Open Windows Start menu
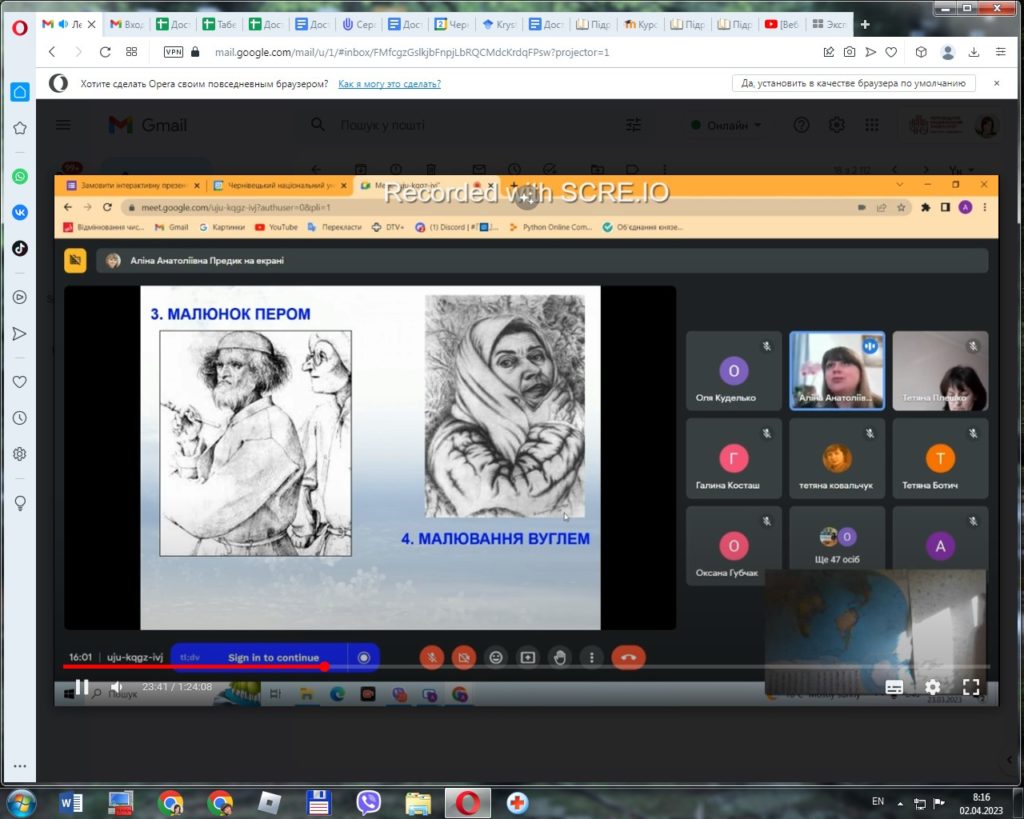The image size is (1024, 819). pyautogui.click(x=20, y=803)
